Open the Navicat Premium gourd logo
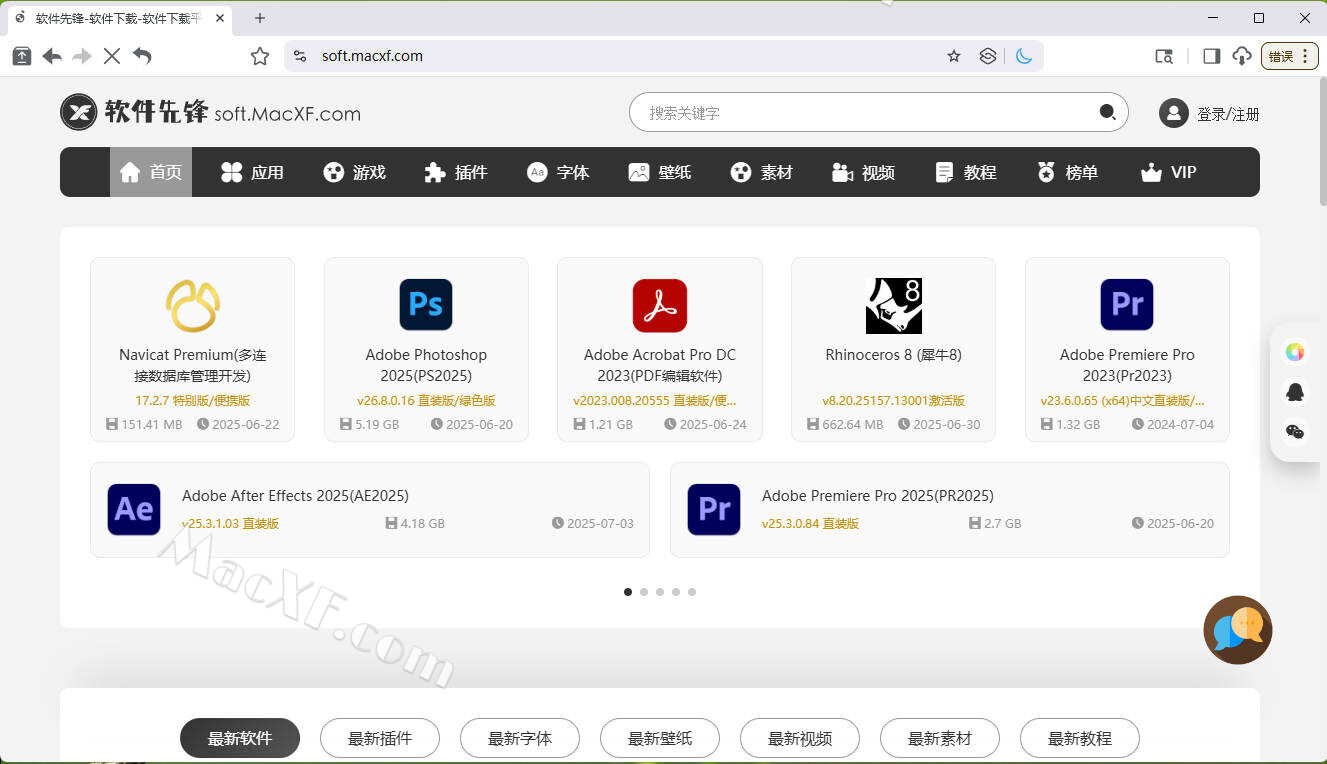Image resolution: width=1327 pixels, height=764 pixels. 192,305
